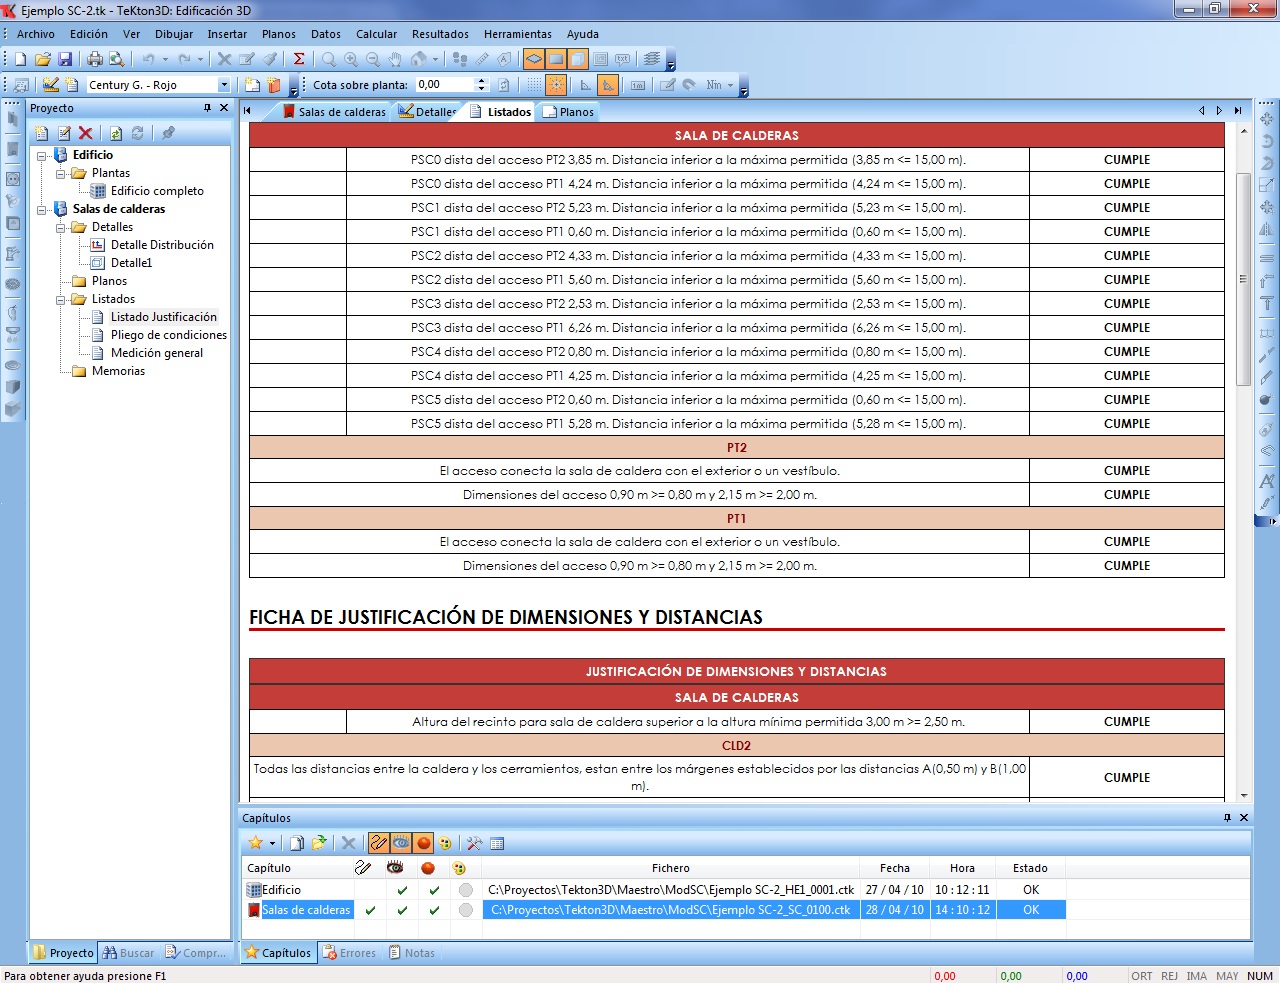Click the Zoom window magnifier icon
The image size is (1280, 984).
pyautogui.click(x=329, y=59)
